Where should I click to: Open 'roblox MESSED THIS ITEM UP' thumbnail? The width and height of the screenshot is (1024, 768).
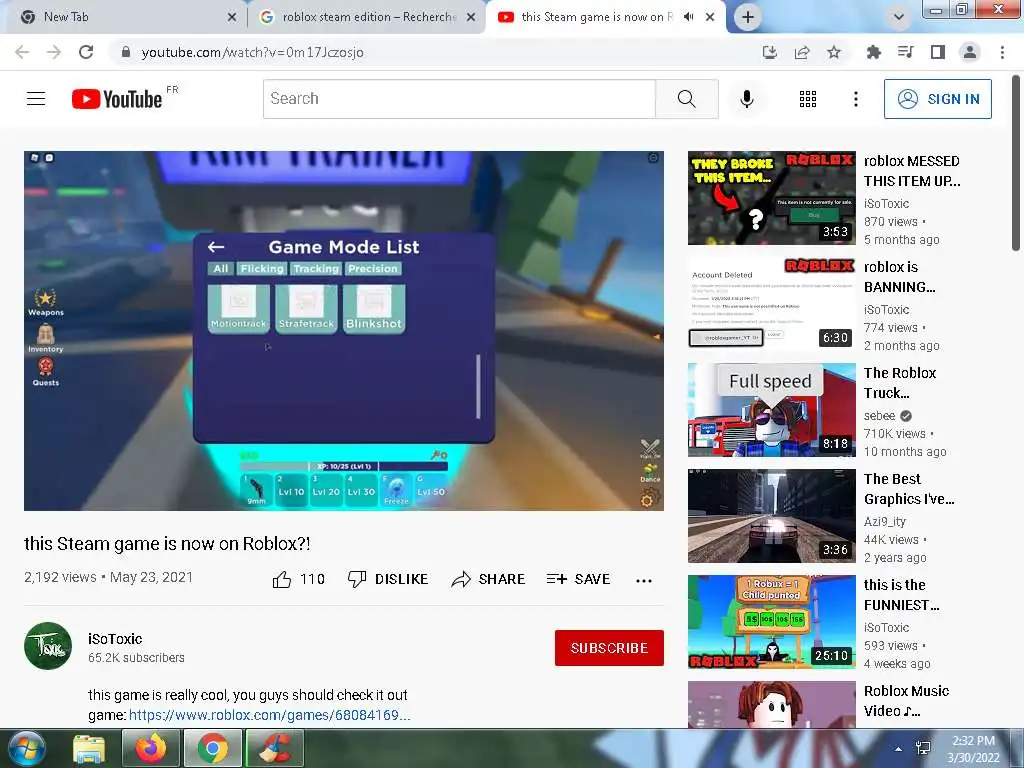tap(772, 198)
